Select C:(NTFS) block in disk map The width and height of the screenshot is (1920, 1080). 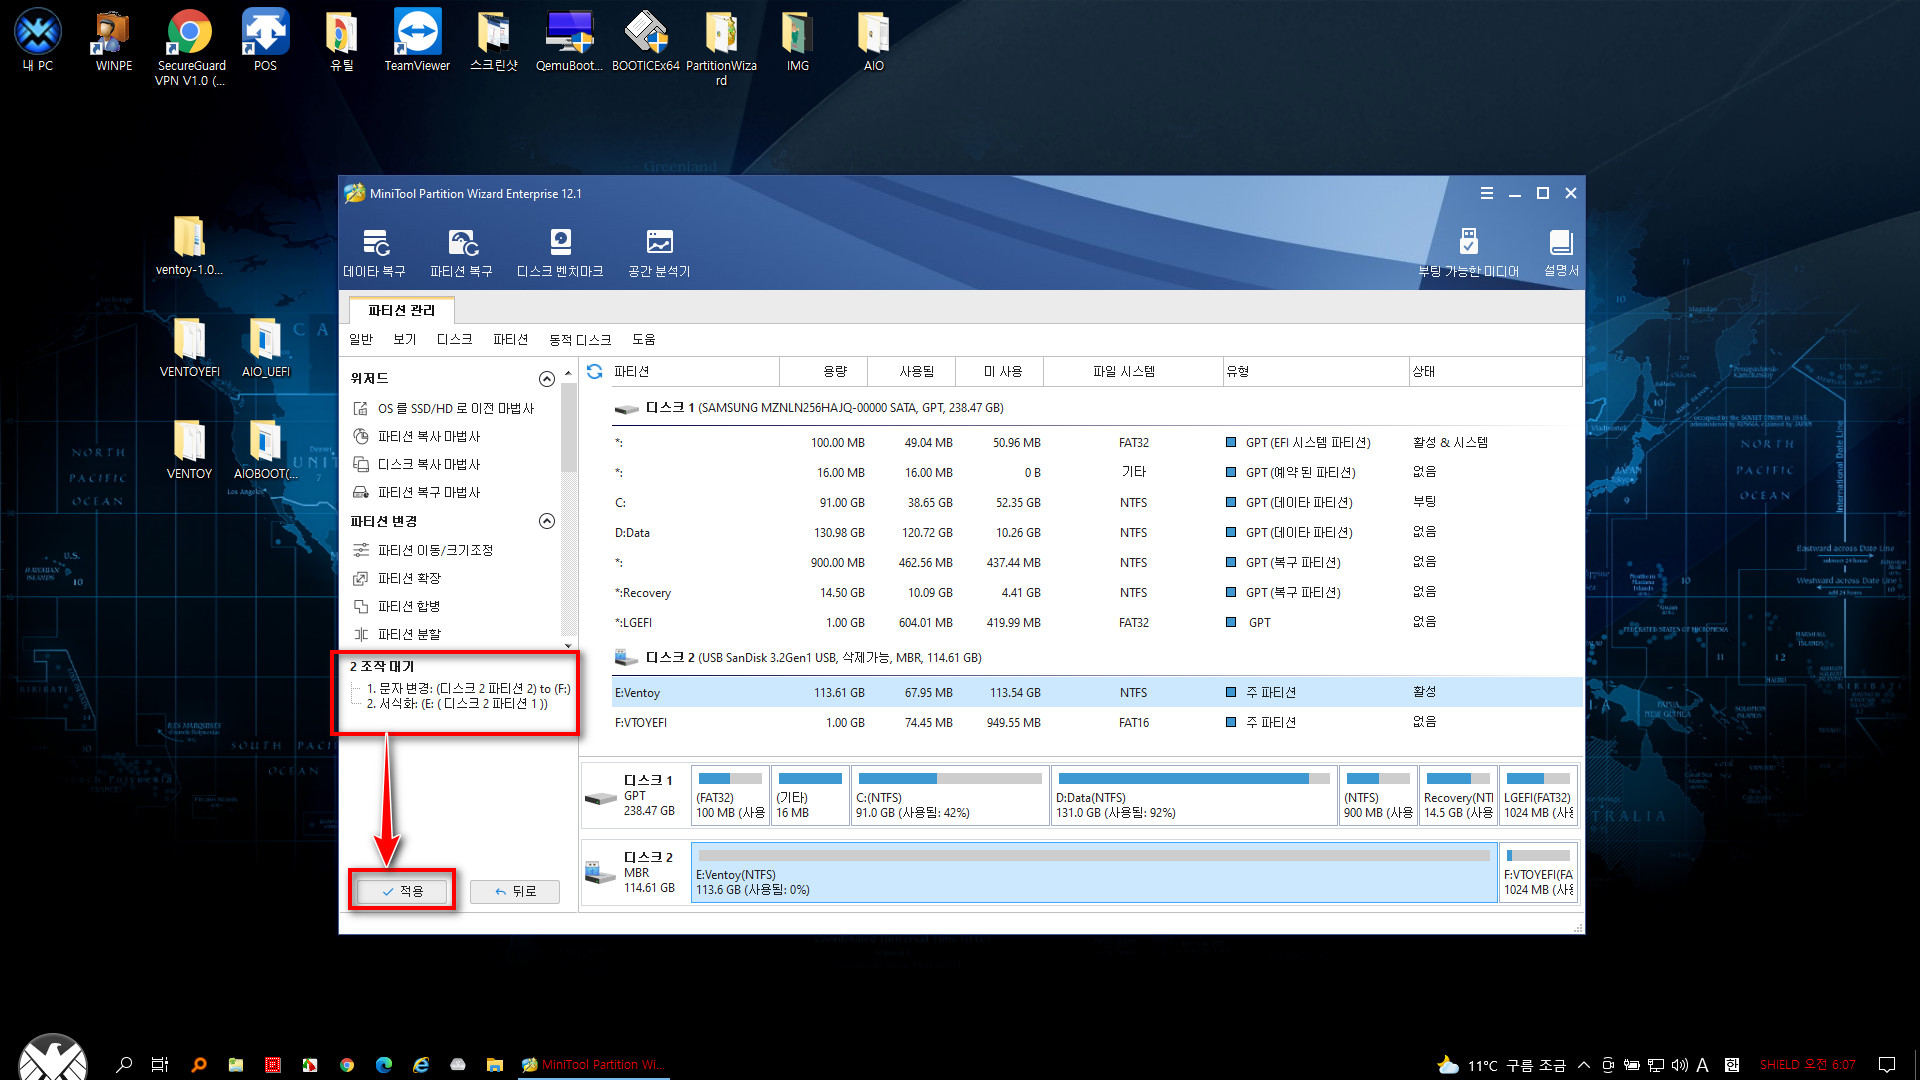pos(950,796)
